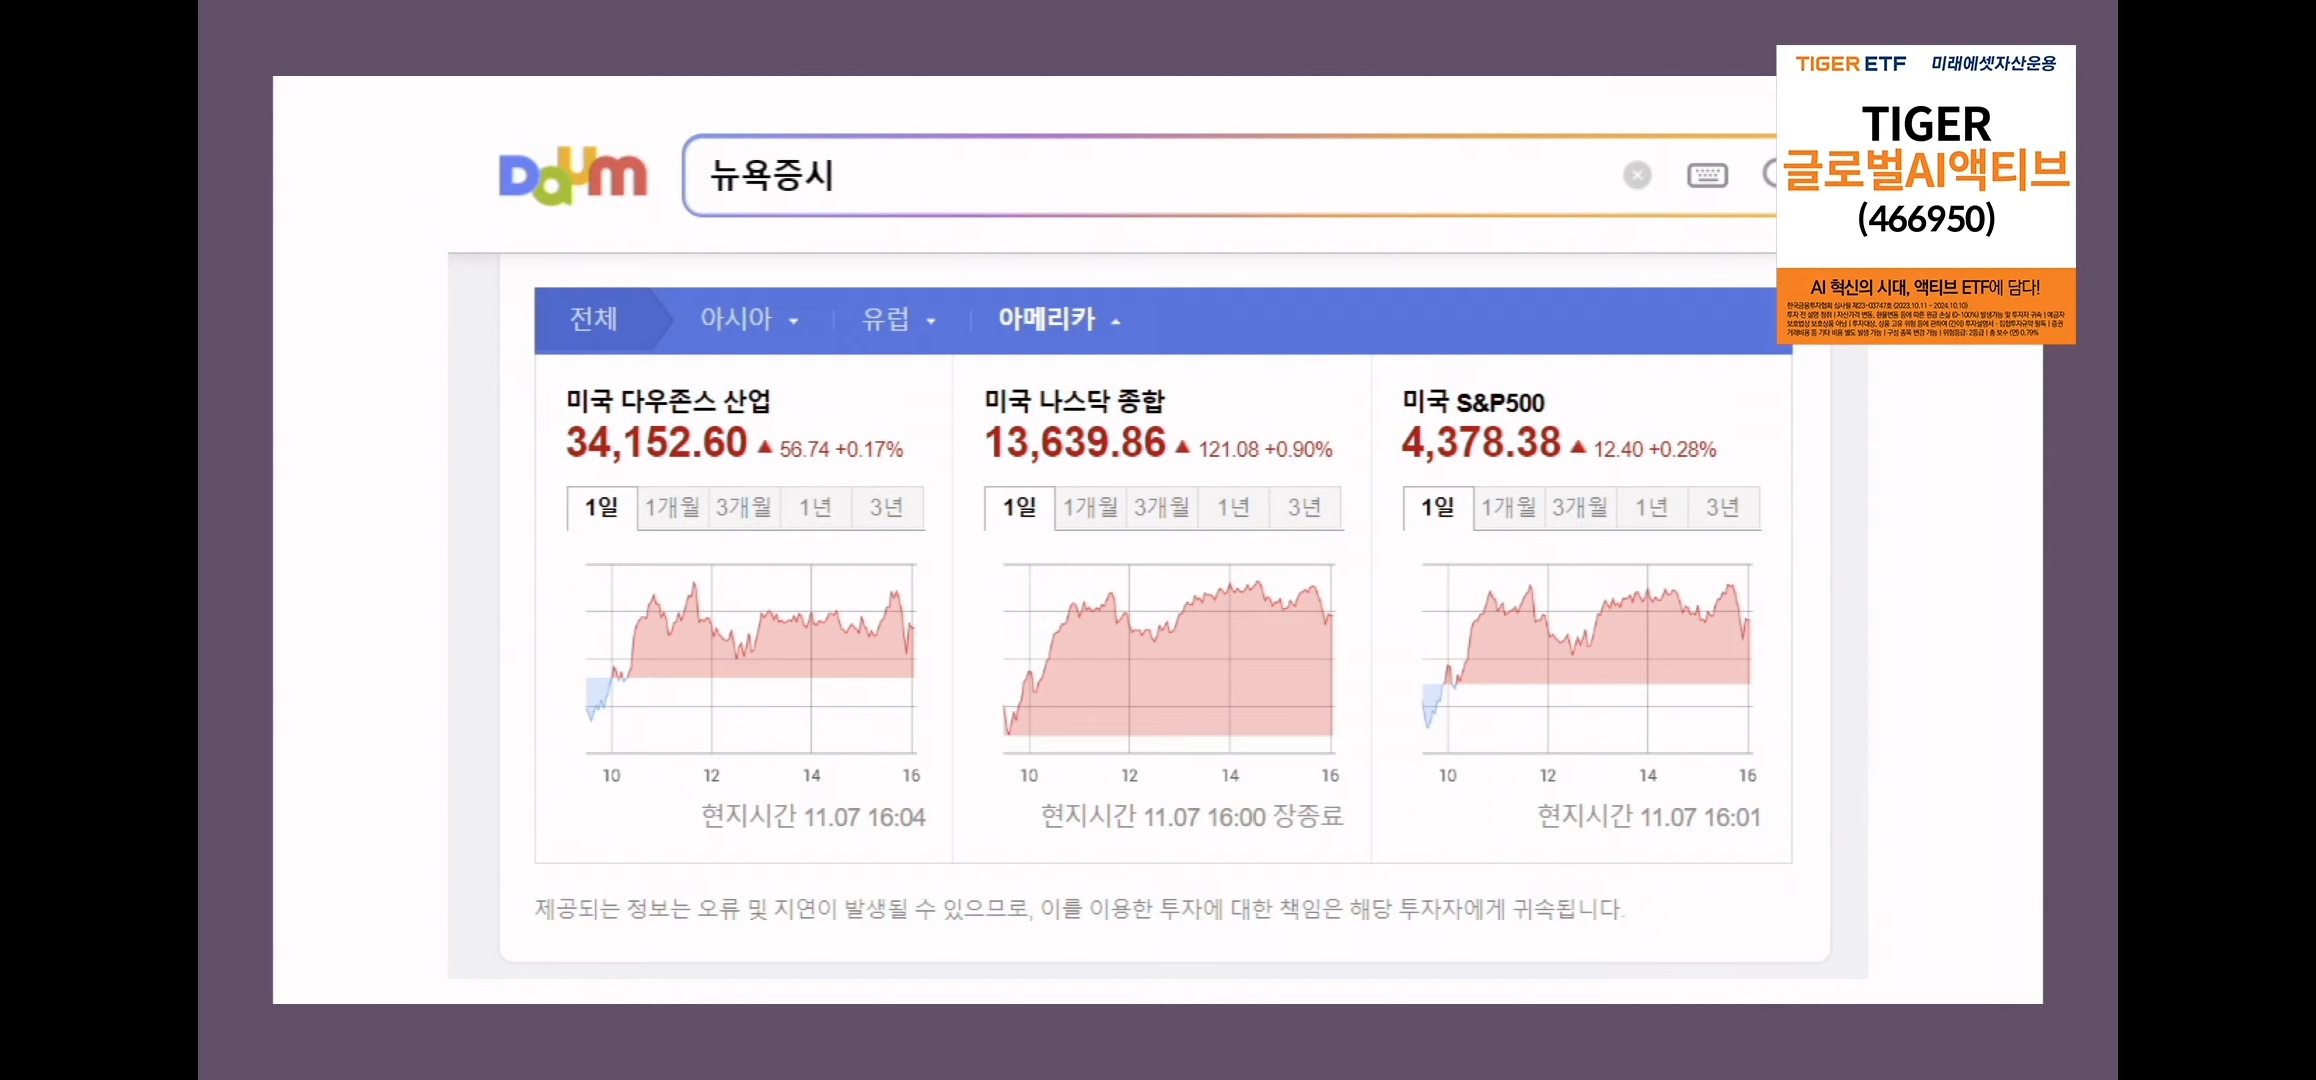This screenshot has width=2316, height=1080.
Task: Select the 전체 tab
Action: tap(593, 319)
